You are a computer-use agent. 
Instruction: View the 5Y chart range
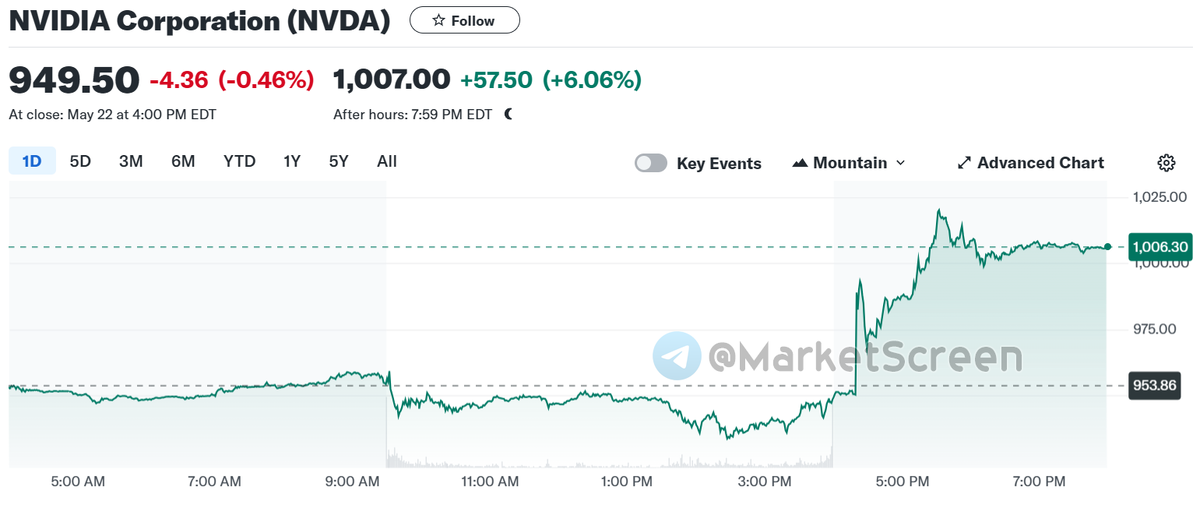click(x=339, y=161)
